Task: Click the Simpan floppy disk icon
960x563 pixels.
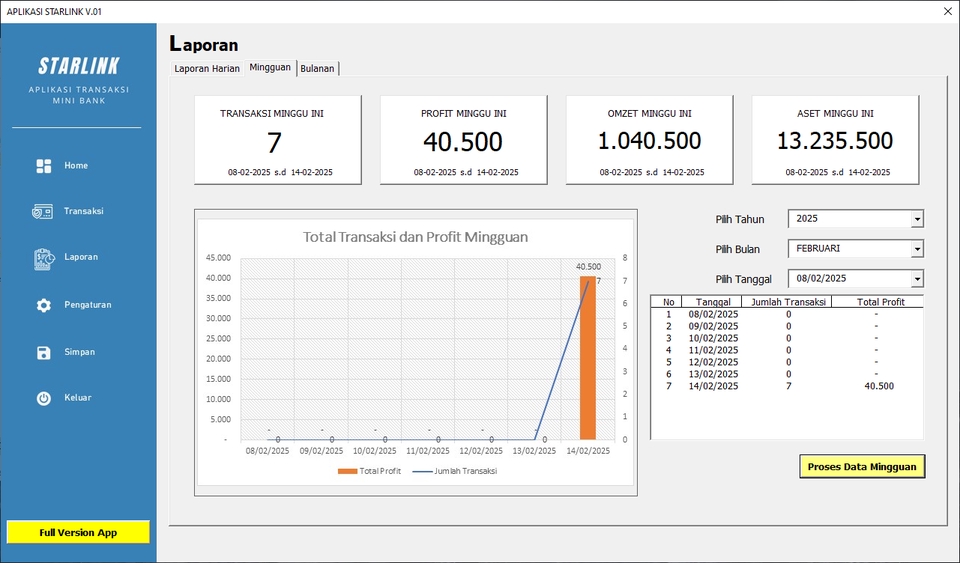Action: [x=43, y=352]
